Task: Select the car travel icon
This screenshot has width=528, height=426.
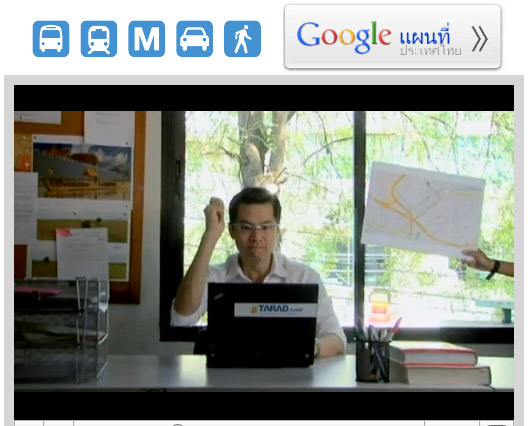Action: (194, 39)
